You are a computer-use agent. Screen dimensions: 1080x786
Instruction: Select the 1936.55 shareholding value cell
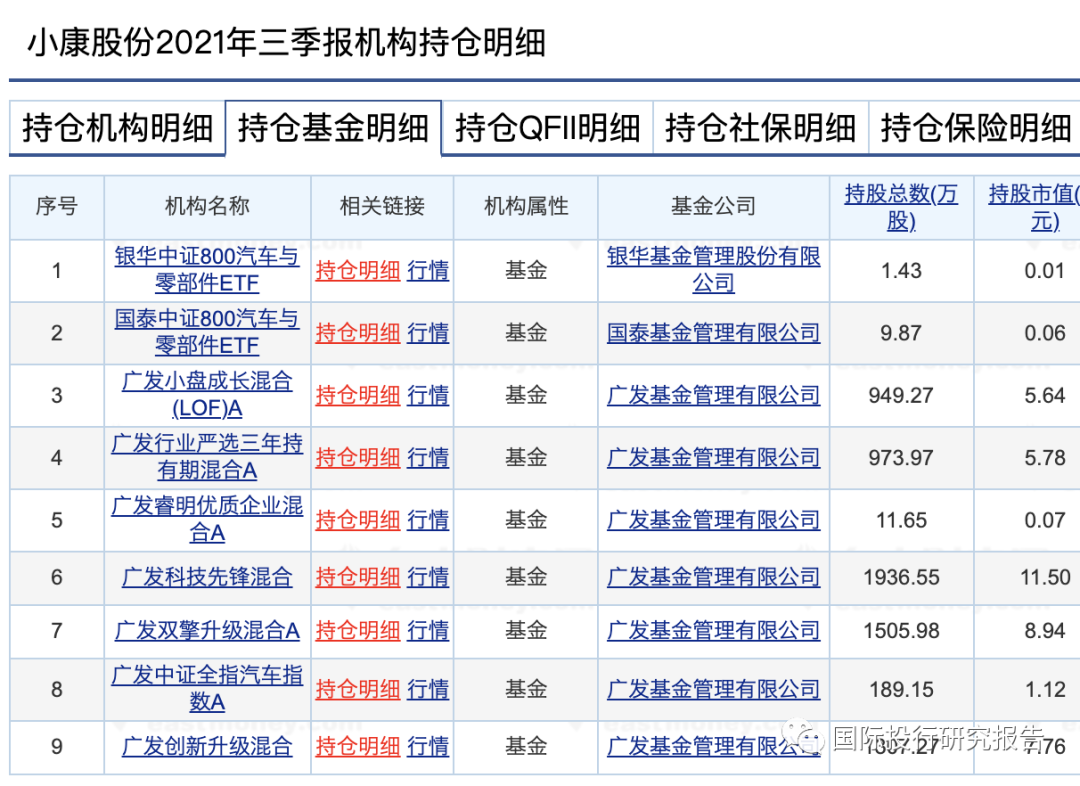[x=902, y=577]
